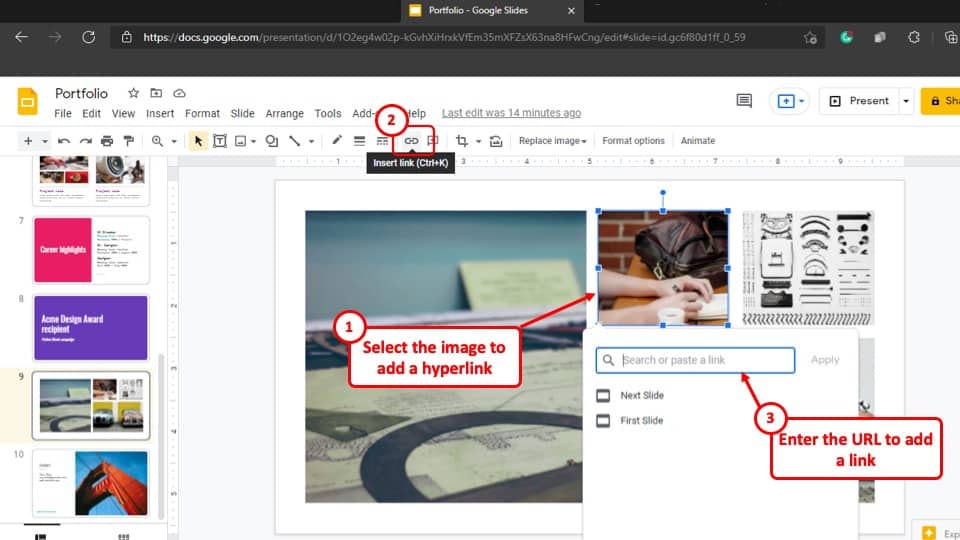Open the Arrange menu
This screenshot has width=960, height=540.
click(x=284, y=113)
